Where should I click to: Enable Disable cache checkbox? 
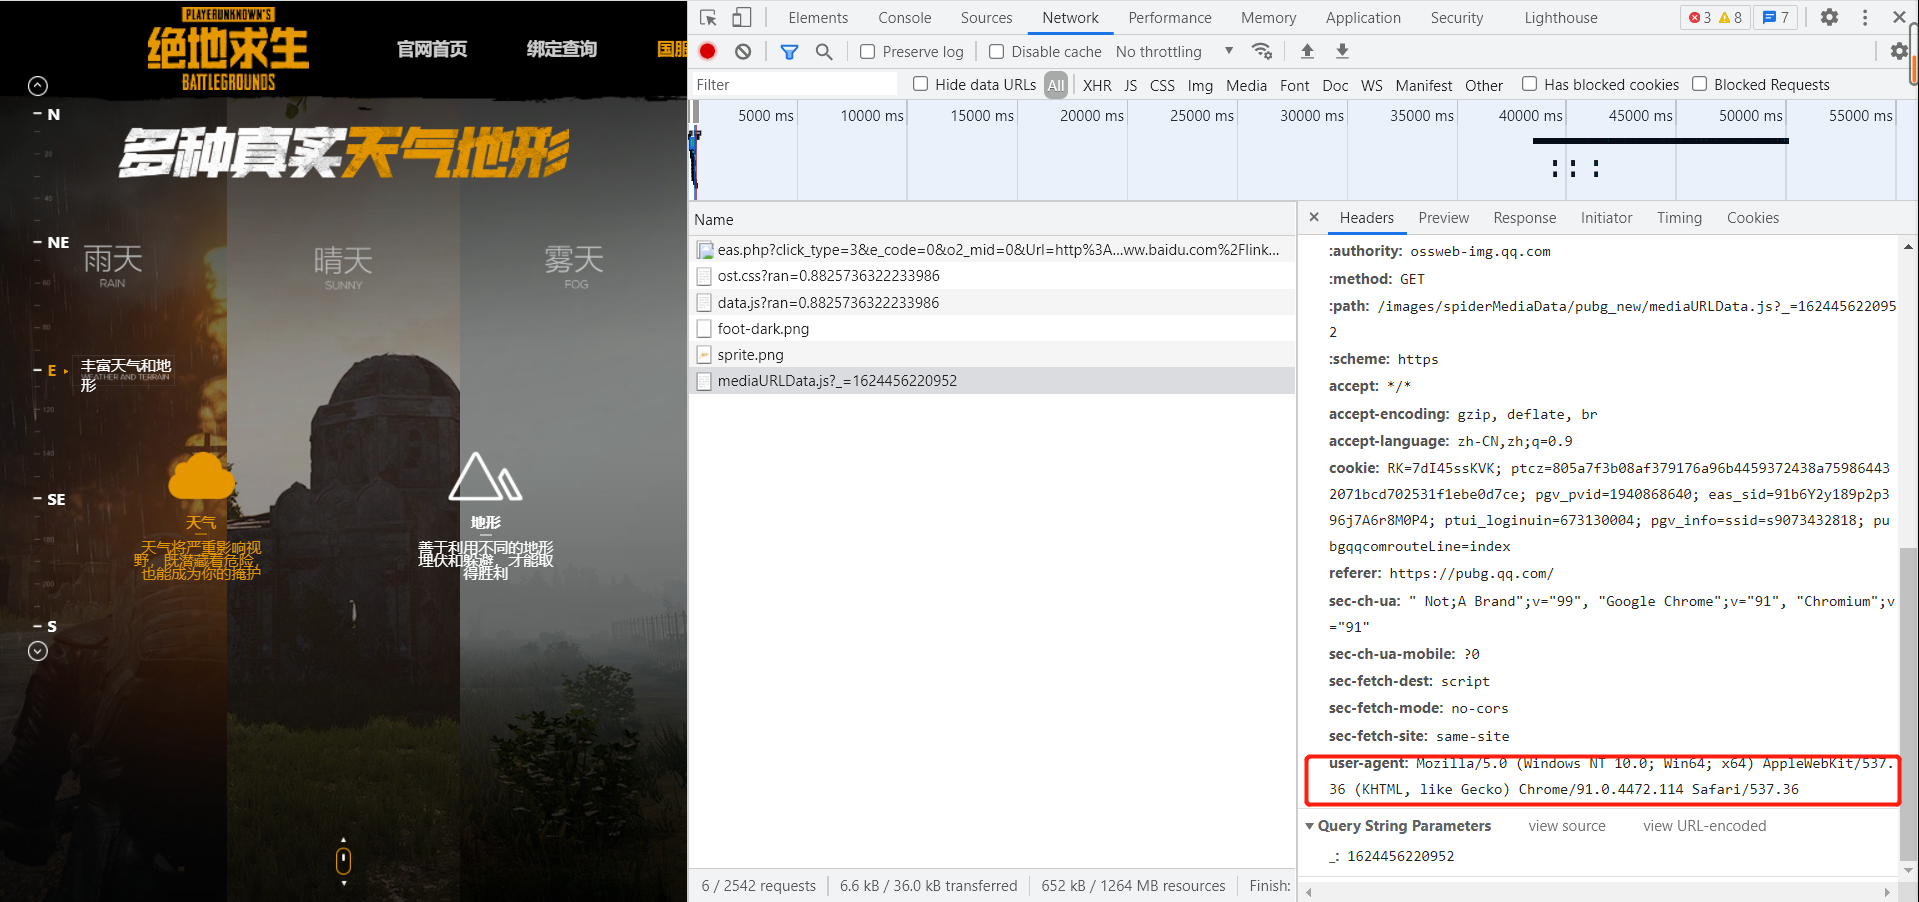tap(996, 51)
